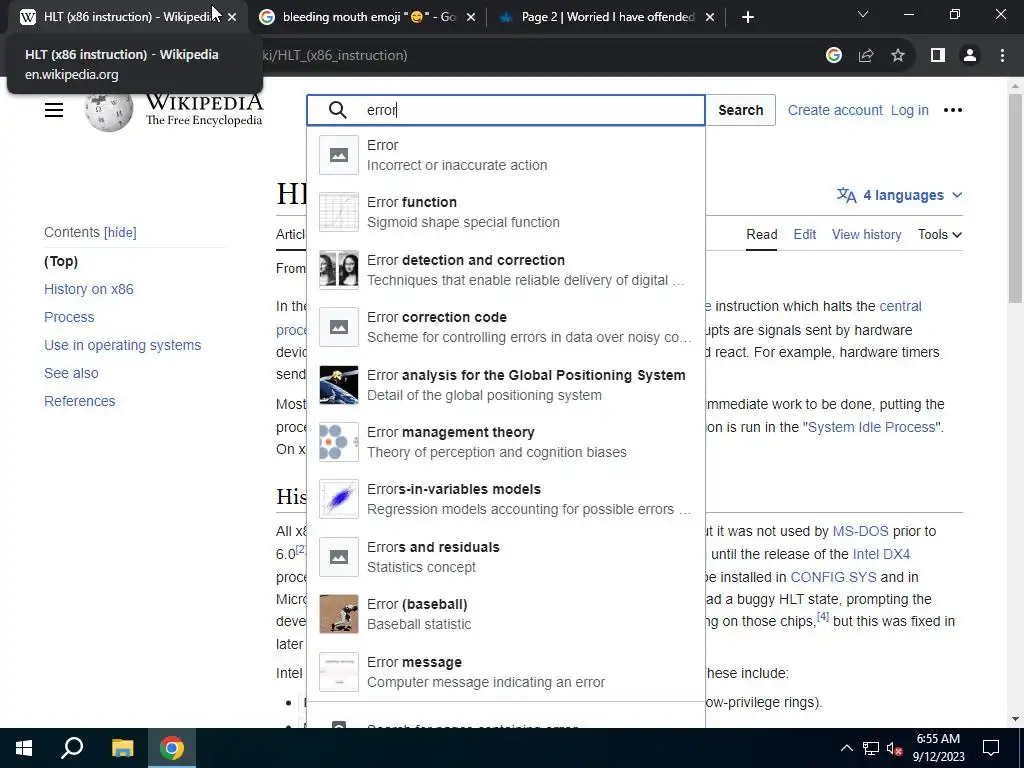Viewport: 1024px width, 768px height.
Task: Select Error function suggestion
Action: [505, 212]
